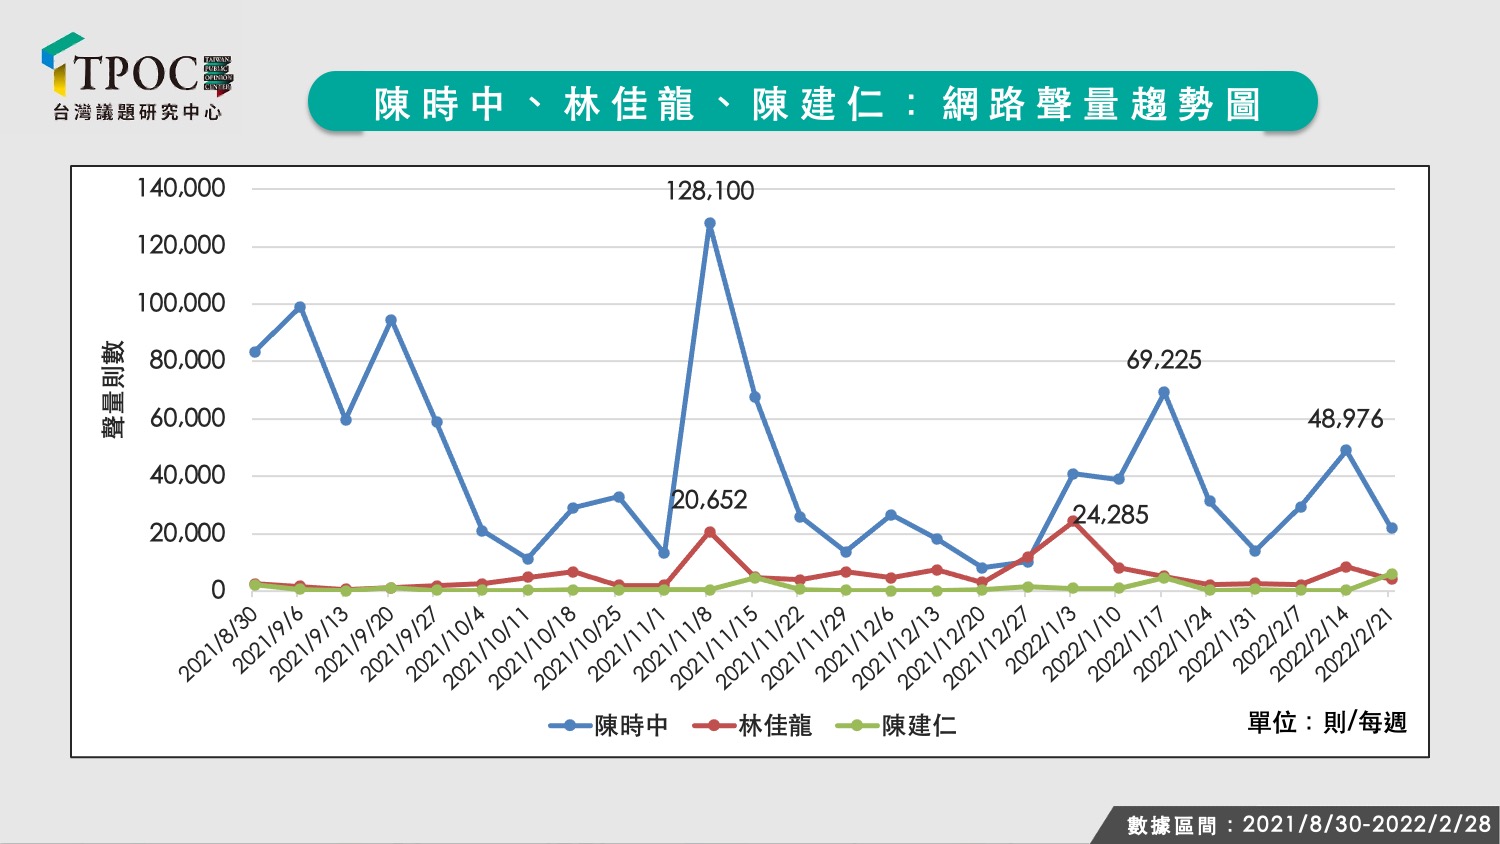Image resolution: width=1500 pixels, height=844 pixels.
Task: Click the 24,285 red line label
Action: 1111,515
